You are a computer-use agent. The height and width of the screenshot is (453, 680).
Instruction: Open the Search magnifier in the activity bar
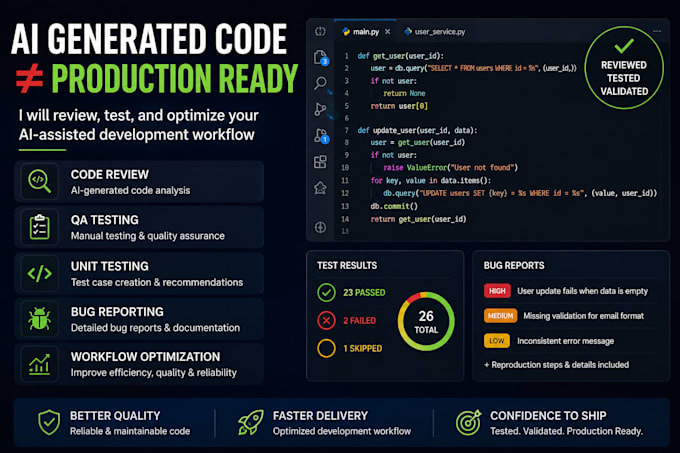(x=320, y=82)
